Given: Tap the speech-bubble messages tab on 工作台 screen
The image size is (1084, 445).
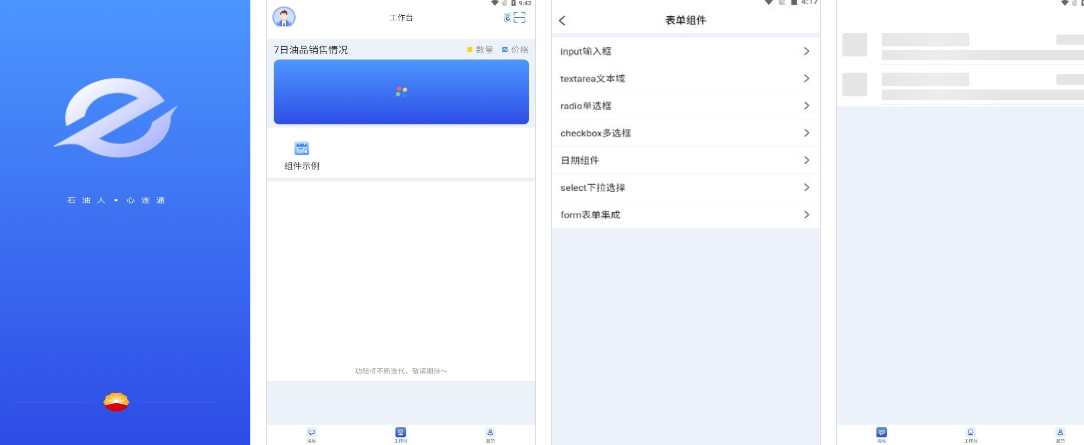Looking at the screenshot, I should point(312,433).
